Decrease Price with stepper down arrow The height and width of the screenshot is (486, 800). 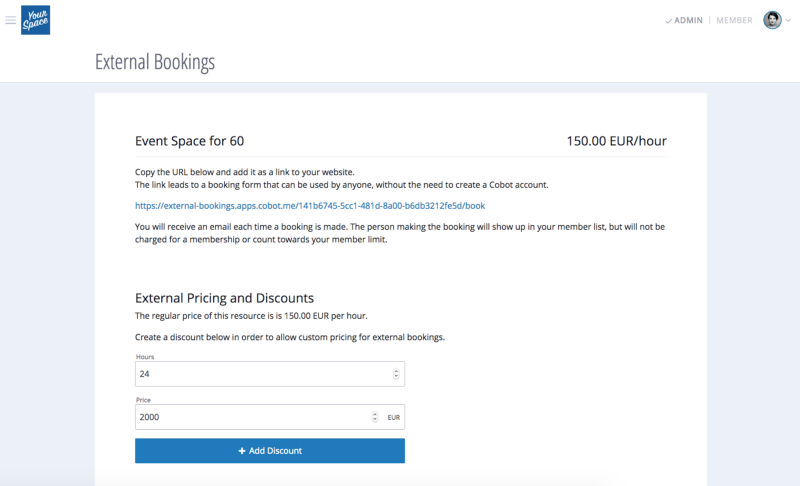(x=374, y=420)
